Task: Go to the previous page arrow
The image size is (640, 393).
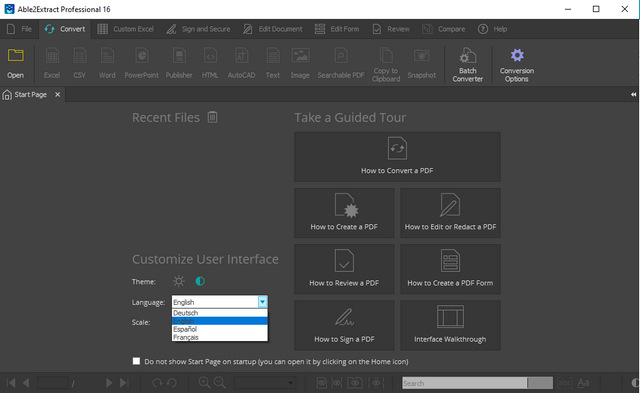Action: (26, 383)
